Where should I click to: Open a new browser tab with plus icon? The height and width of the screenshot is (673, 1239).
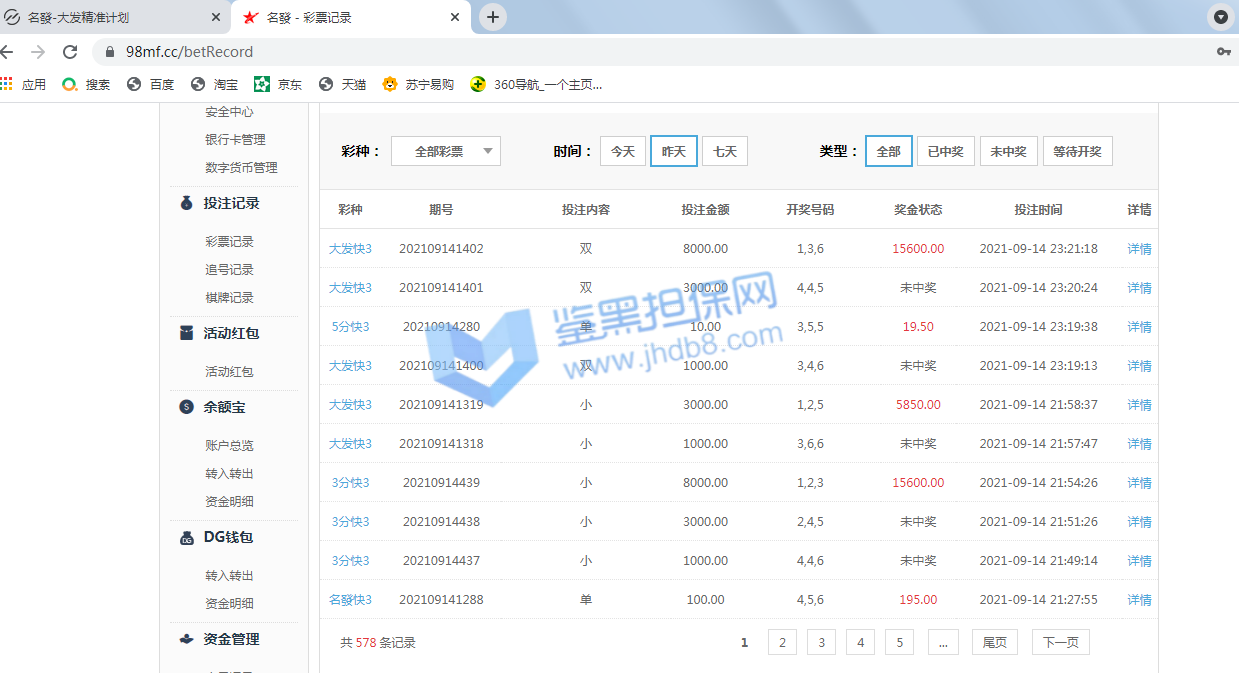pyautogui.click(x=492, y=17)
